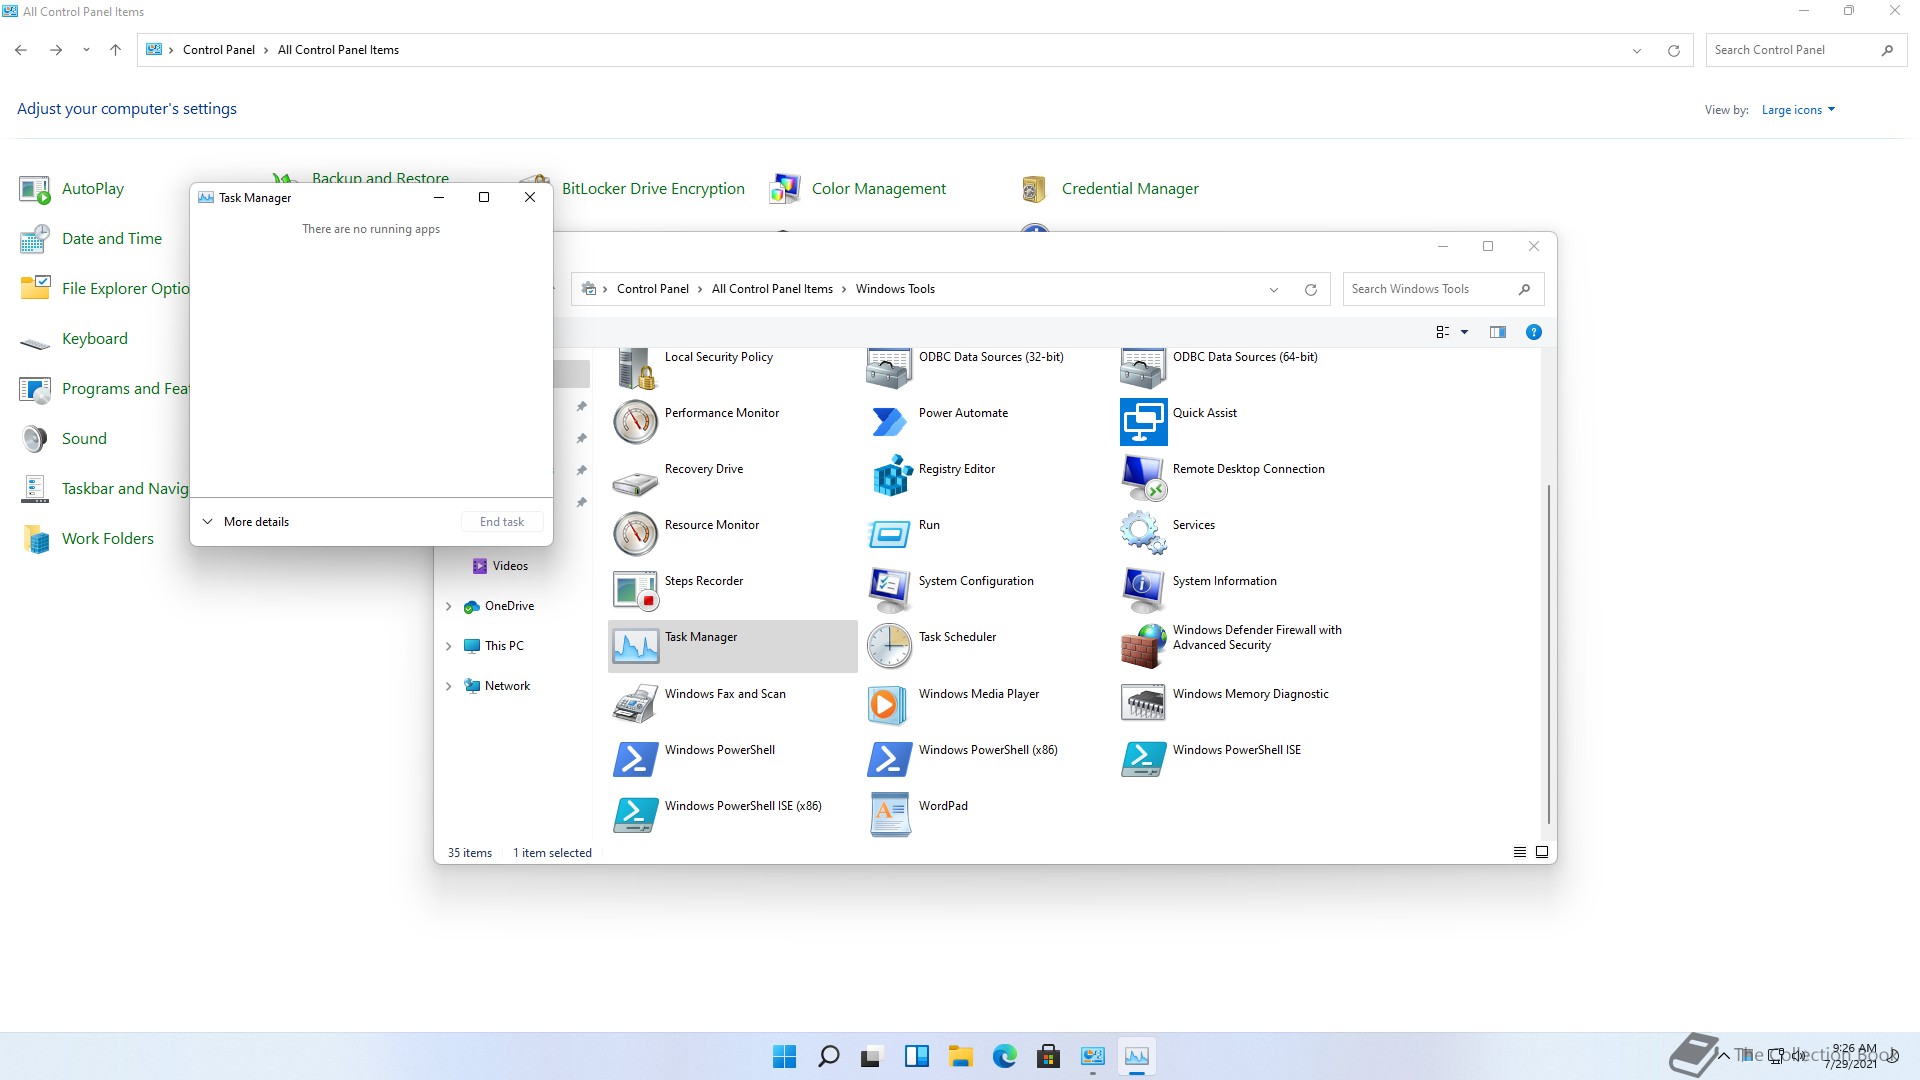Click Search Windows Tools field
Viewport: 1920px width, 1080px height.
[1443, 289]
